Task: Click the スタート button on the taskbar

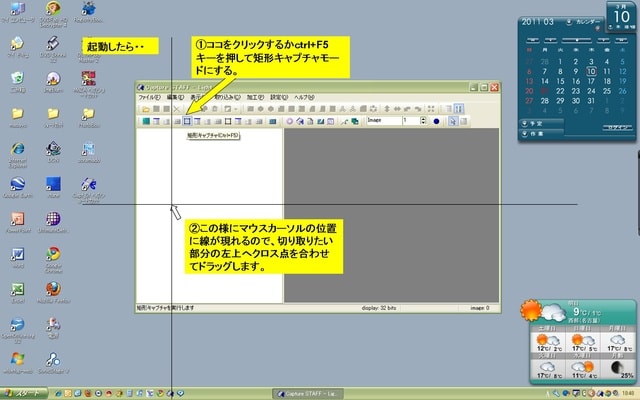Action: [x=24, y=393]
